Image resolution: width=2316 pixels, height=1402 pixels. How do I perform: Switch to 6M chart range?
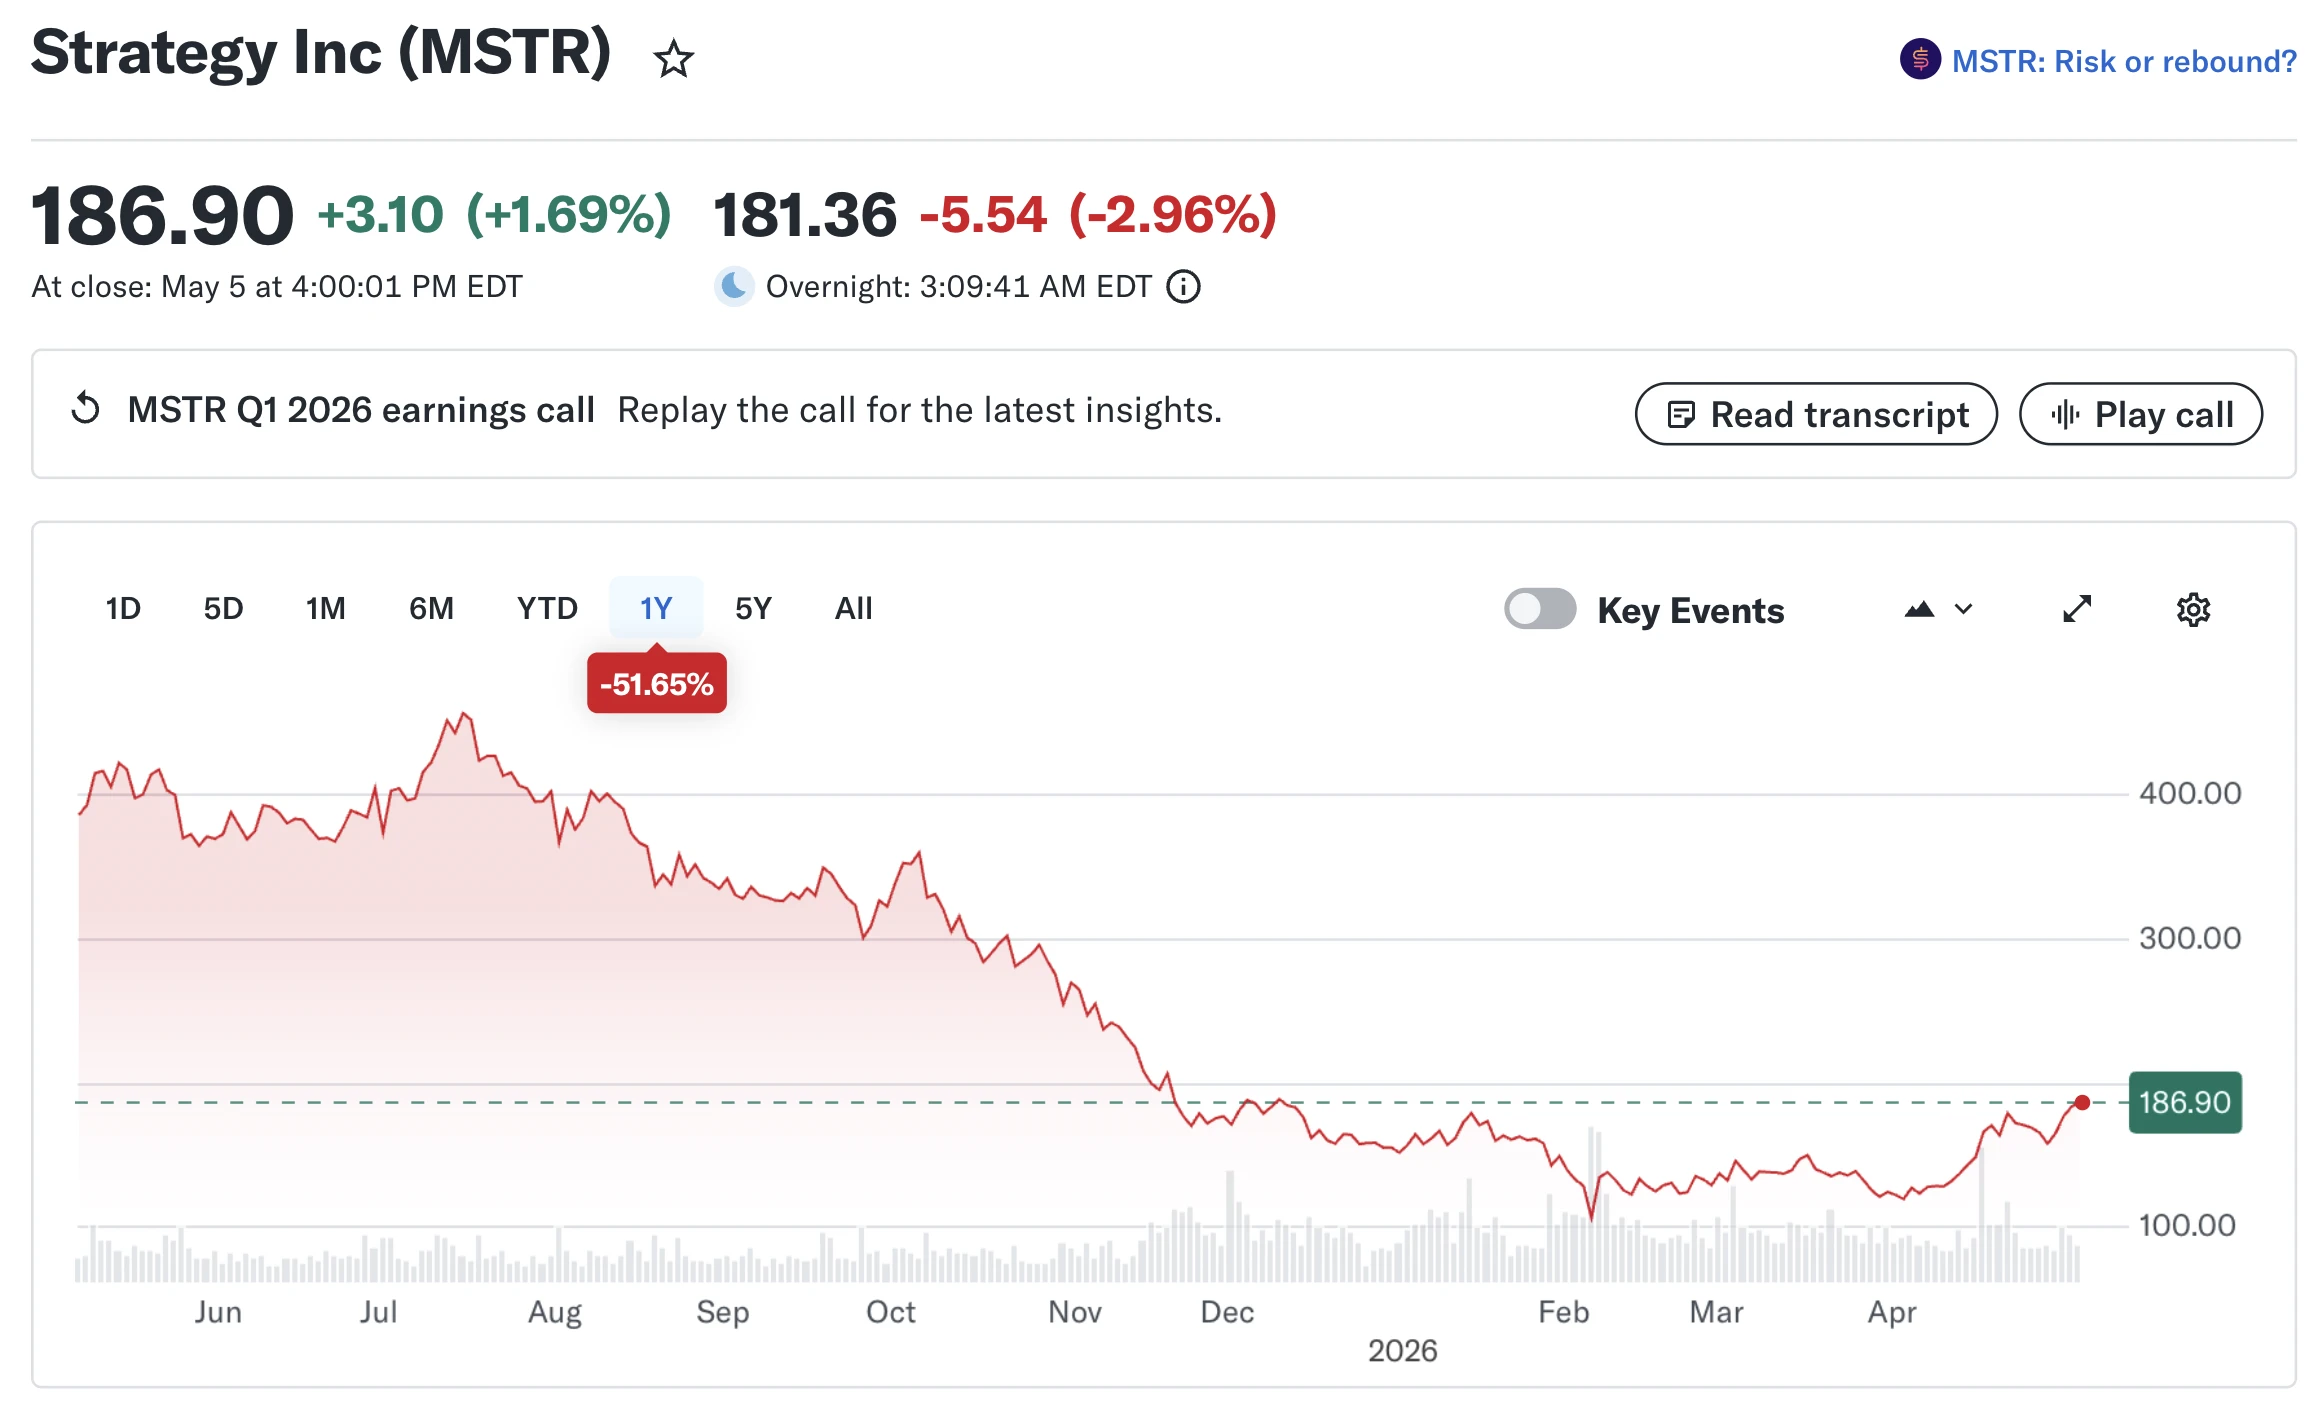pos(431,608)
